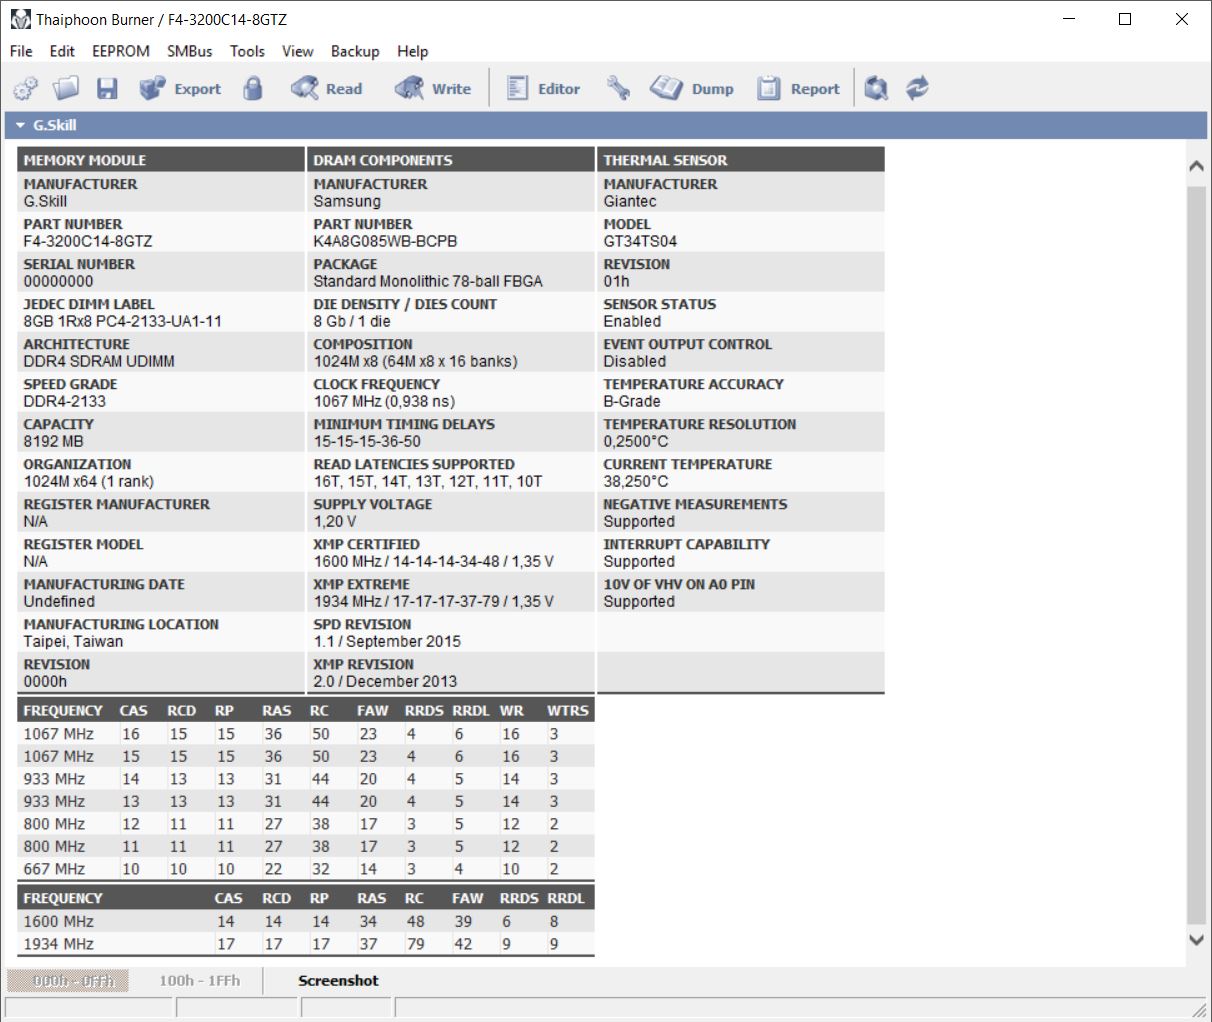Open the Report toolbar button
The height and width of the screenshot is (1022, 1212).
tap(798, 89)
